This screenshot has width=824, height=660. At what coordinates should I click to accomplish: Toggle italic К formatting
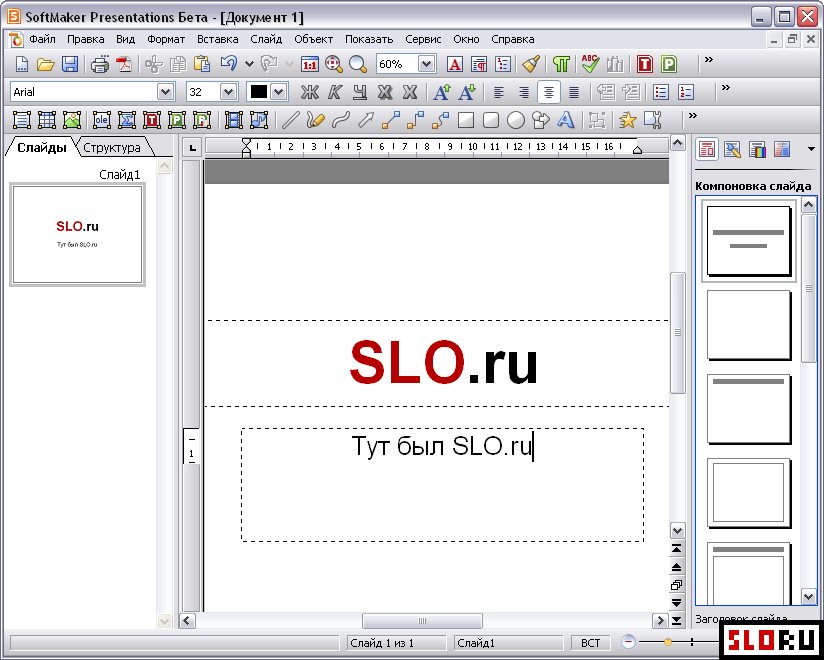click(335, 92)
